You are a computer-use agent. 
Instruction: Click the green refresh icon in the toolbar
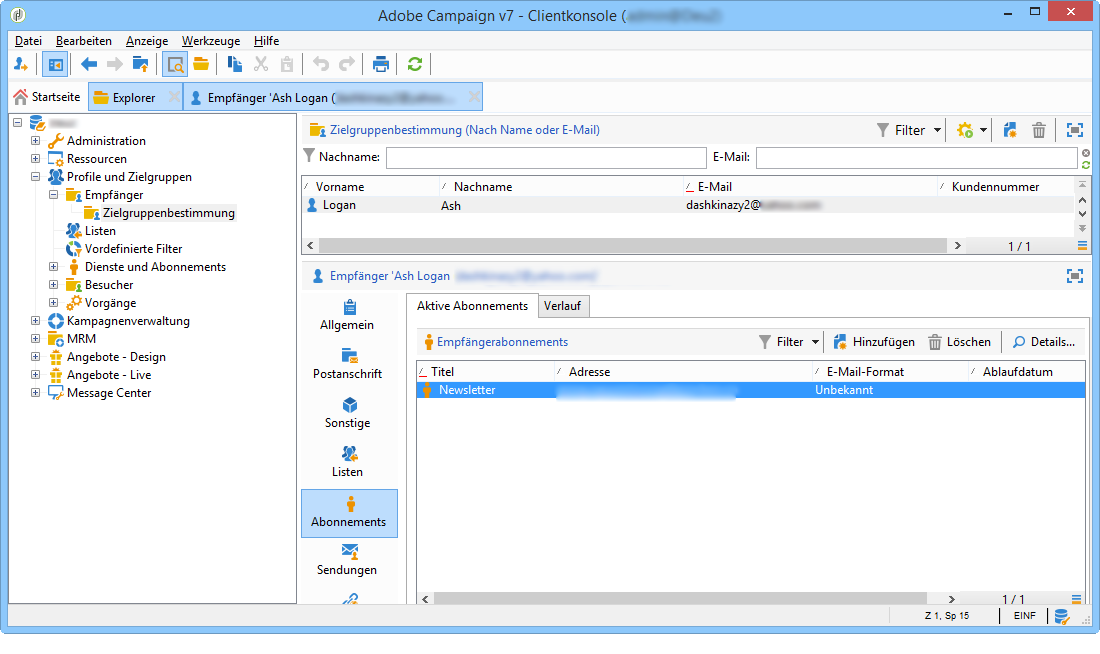click(415, 65)
